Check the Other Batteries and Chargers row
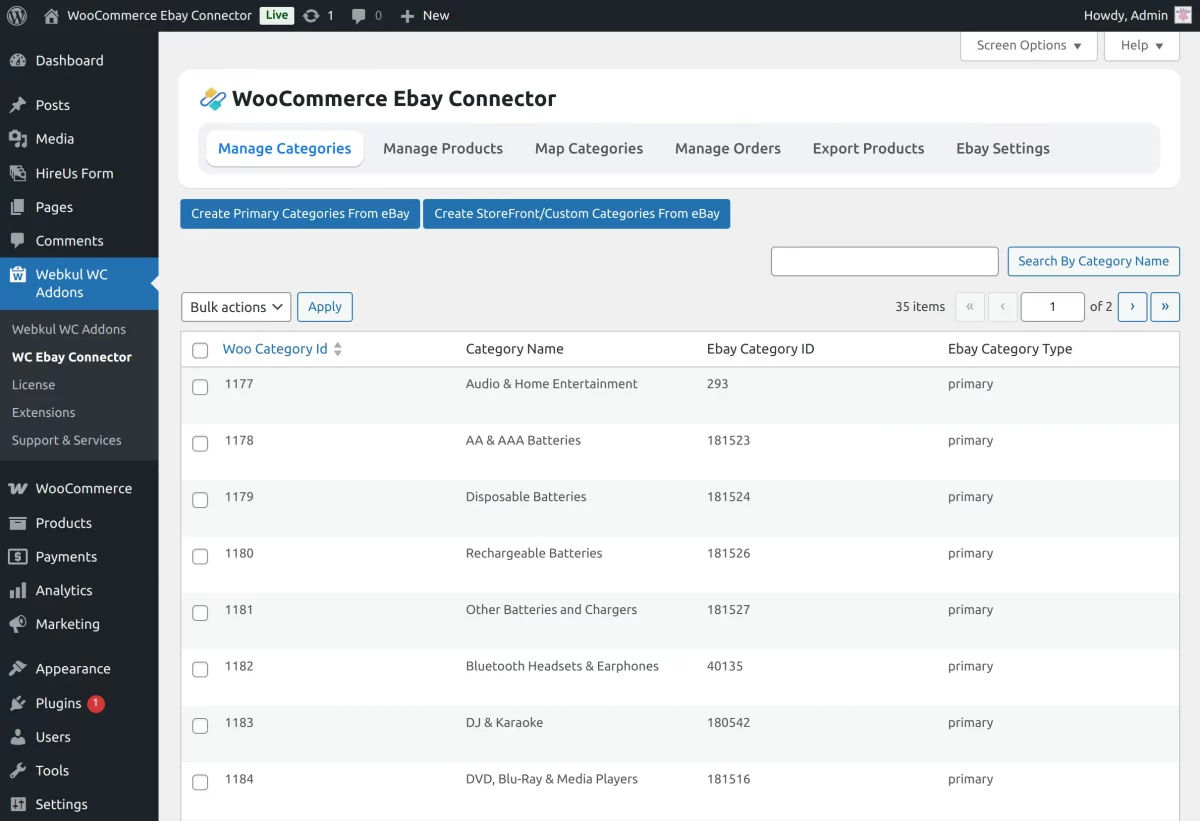Viewport: 1200px width, 821px height. click(200, 613)
